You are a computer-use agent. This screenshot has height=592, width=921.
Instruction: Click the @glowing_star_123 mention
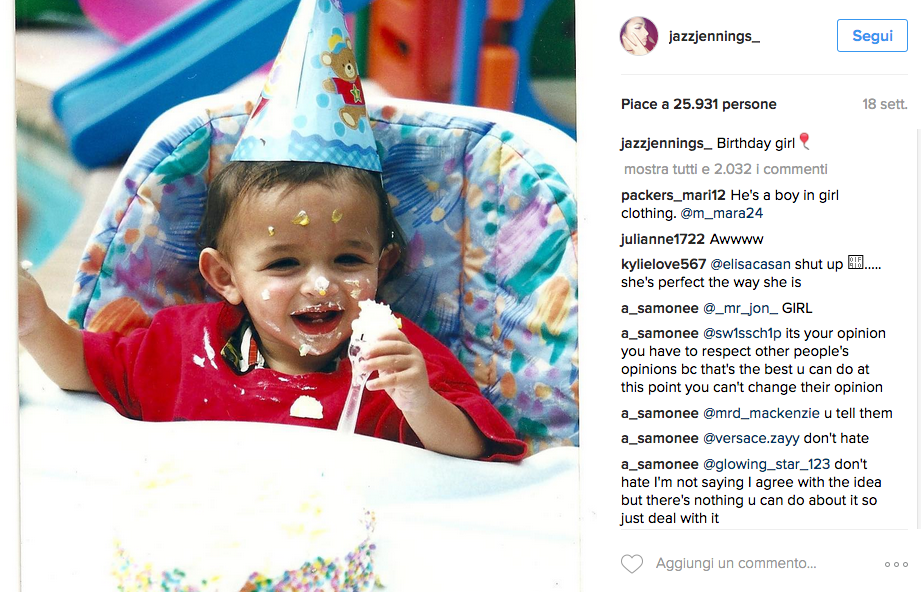[767, 465]
